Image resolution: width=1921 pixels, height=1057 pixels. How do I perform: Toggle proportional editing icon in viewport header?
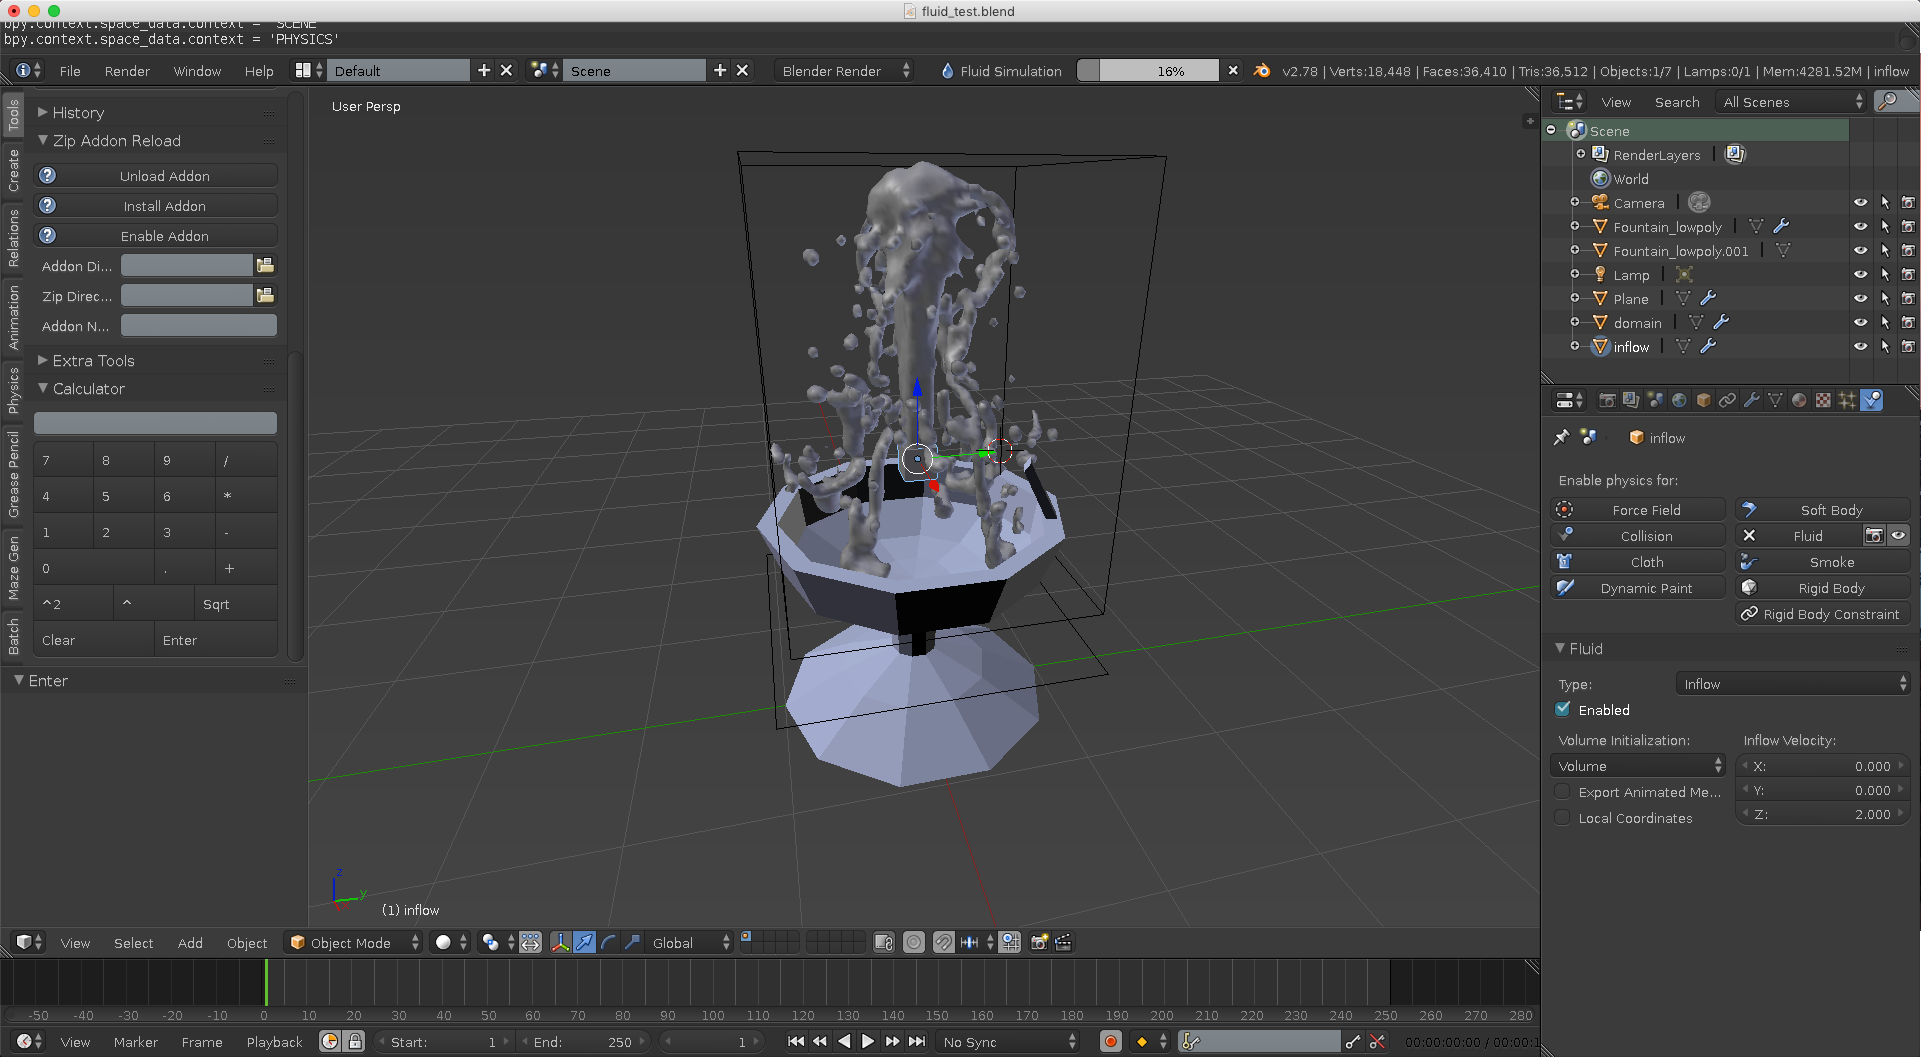[x=914, y=942]
